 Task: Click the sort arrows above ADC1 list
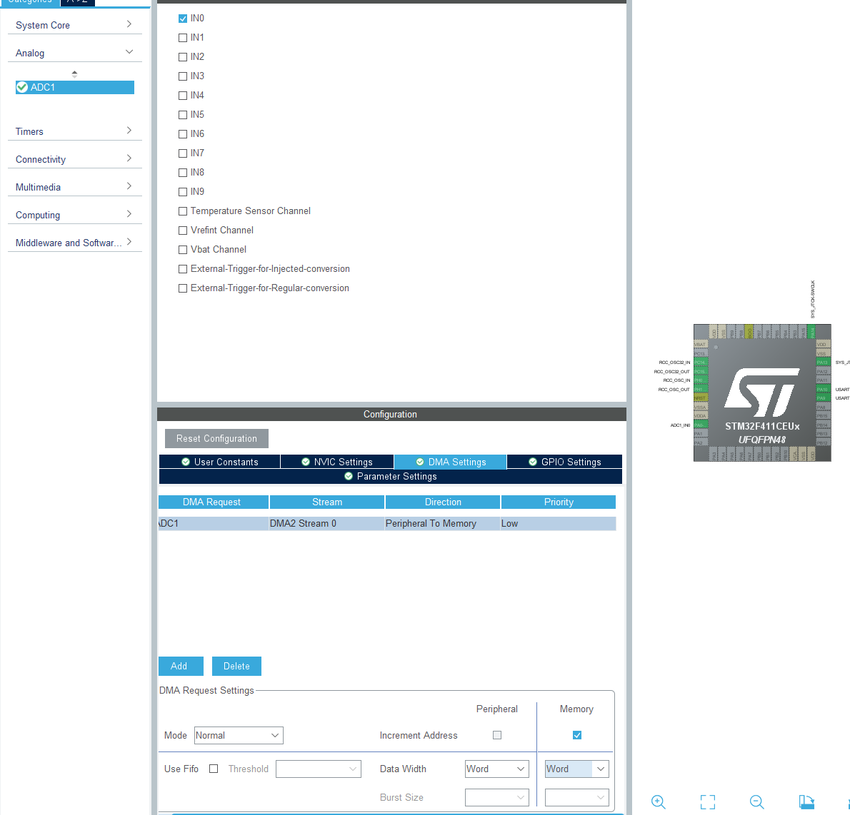(x=74, y=74)
